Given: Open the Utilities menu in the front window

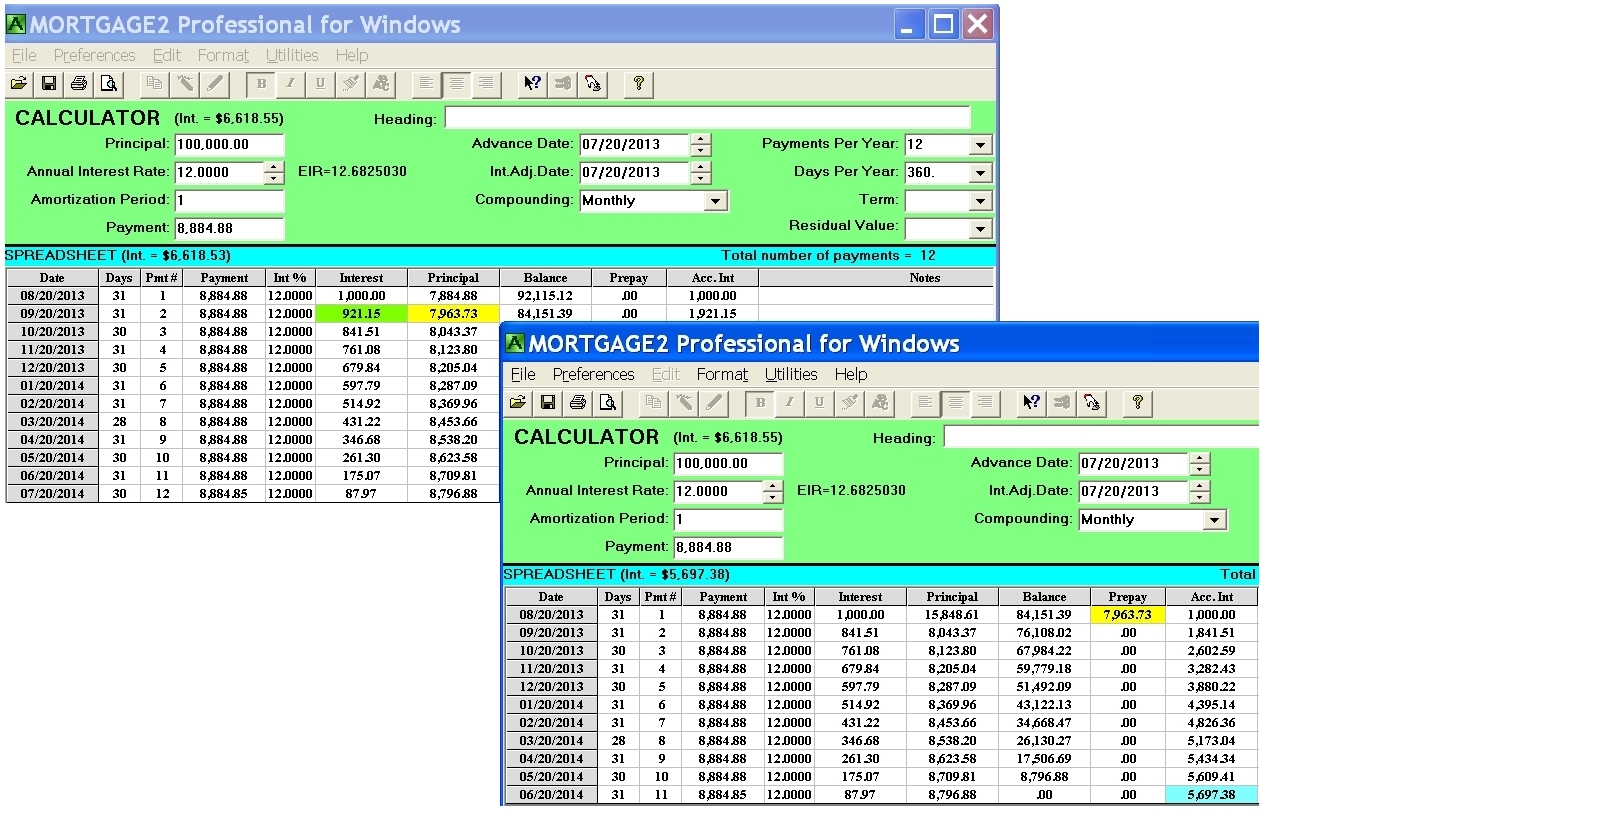Looking at the screenshot, I should pos(790,374).
